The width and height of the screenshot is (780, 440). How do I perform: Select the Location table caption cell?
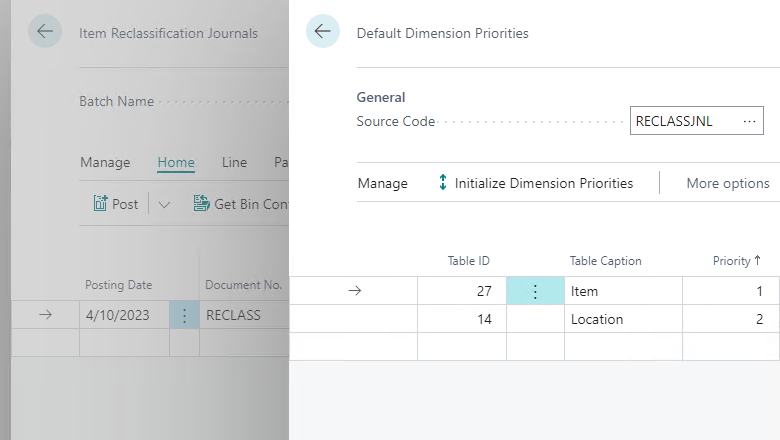(x=623, y=319)
